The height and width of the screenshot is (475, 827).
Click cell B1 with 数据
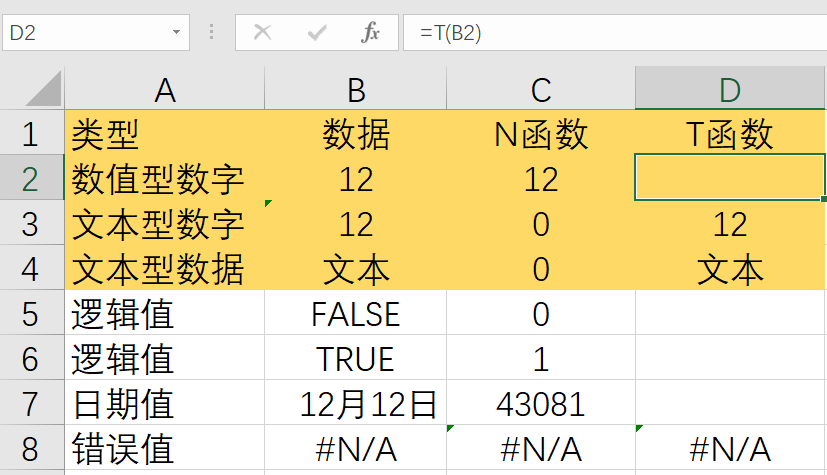355,132
